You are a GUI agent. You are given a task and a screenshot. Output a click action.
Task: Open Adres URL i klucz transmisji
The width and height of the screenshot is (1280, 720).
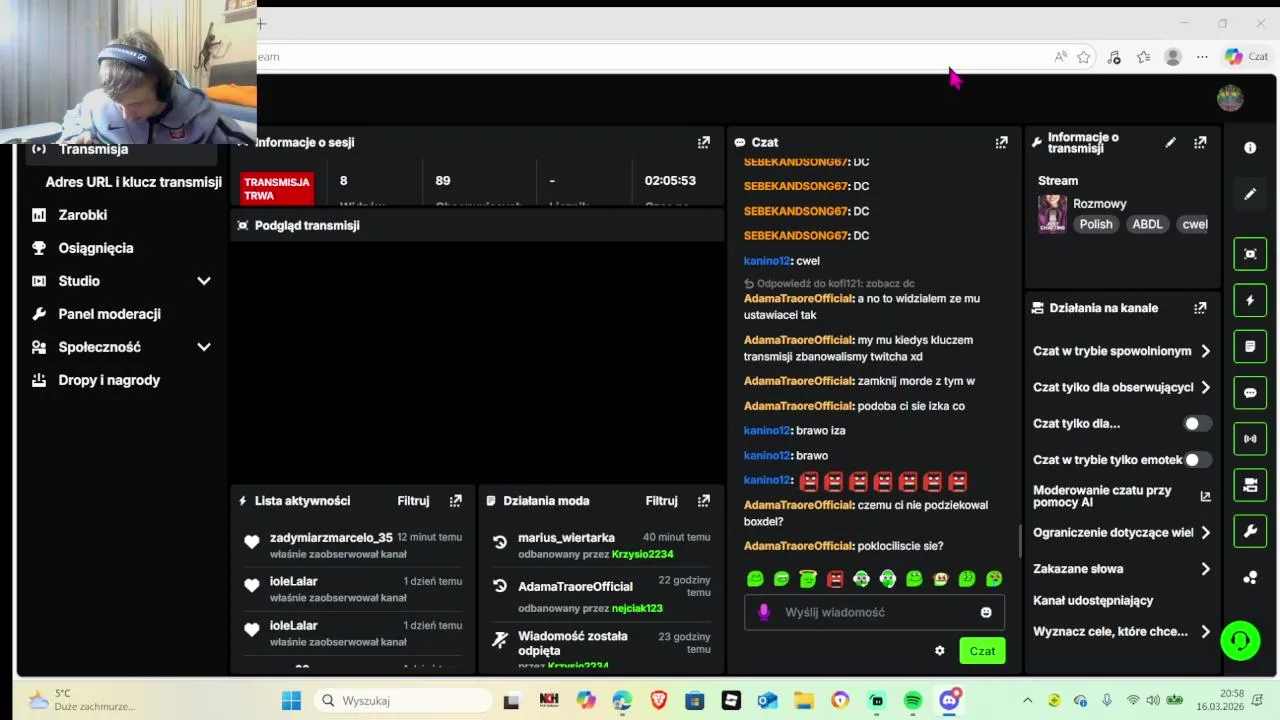(x=133, y=182)
